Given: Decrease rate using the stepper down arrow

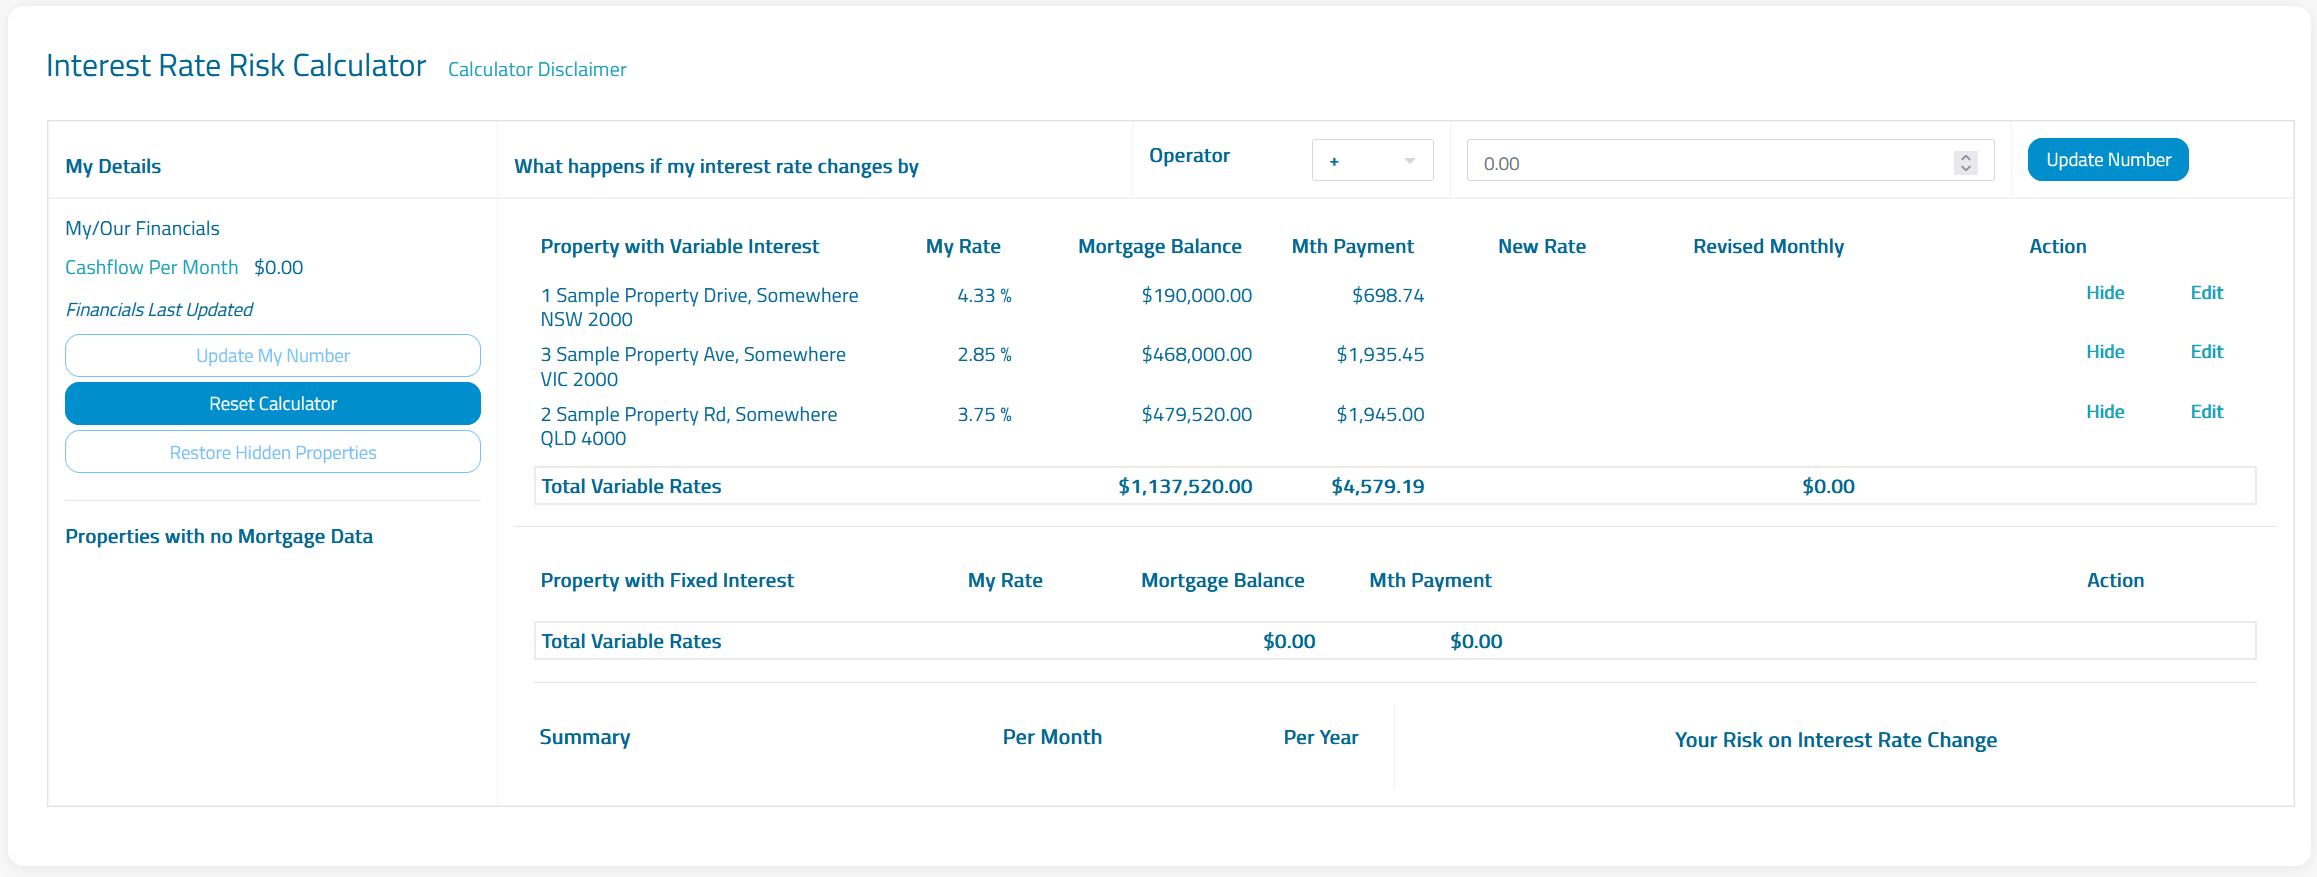Looking at the screenshot, I should click(x=1965, y=168).
